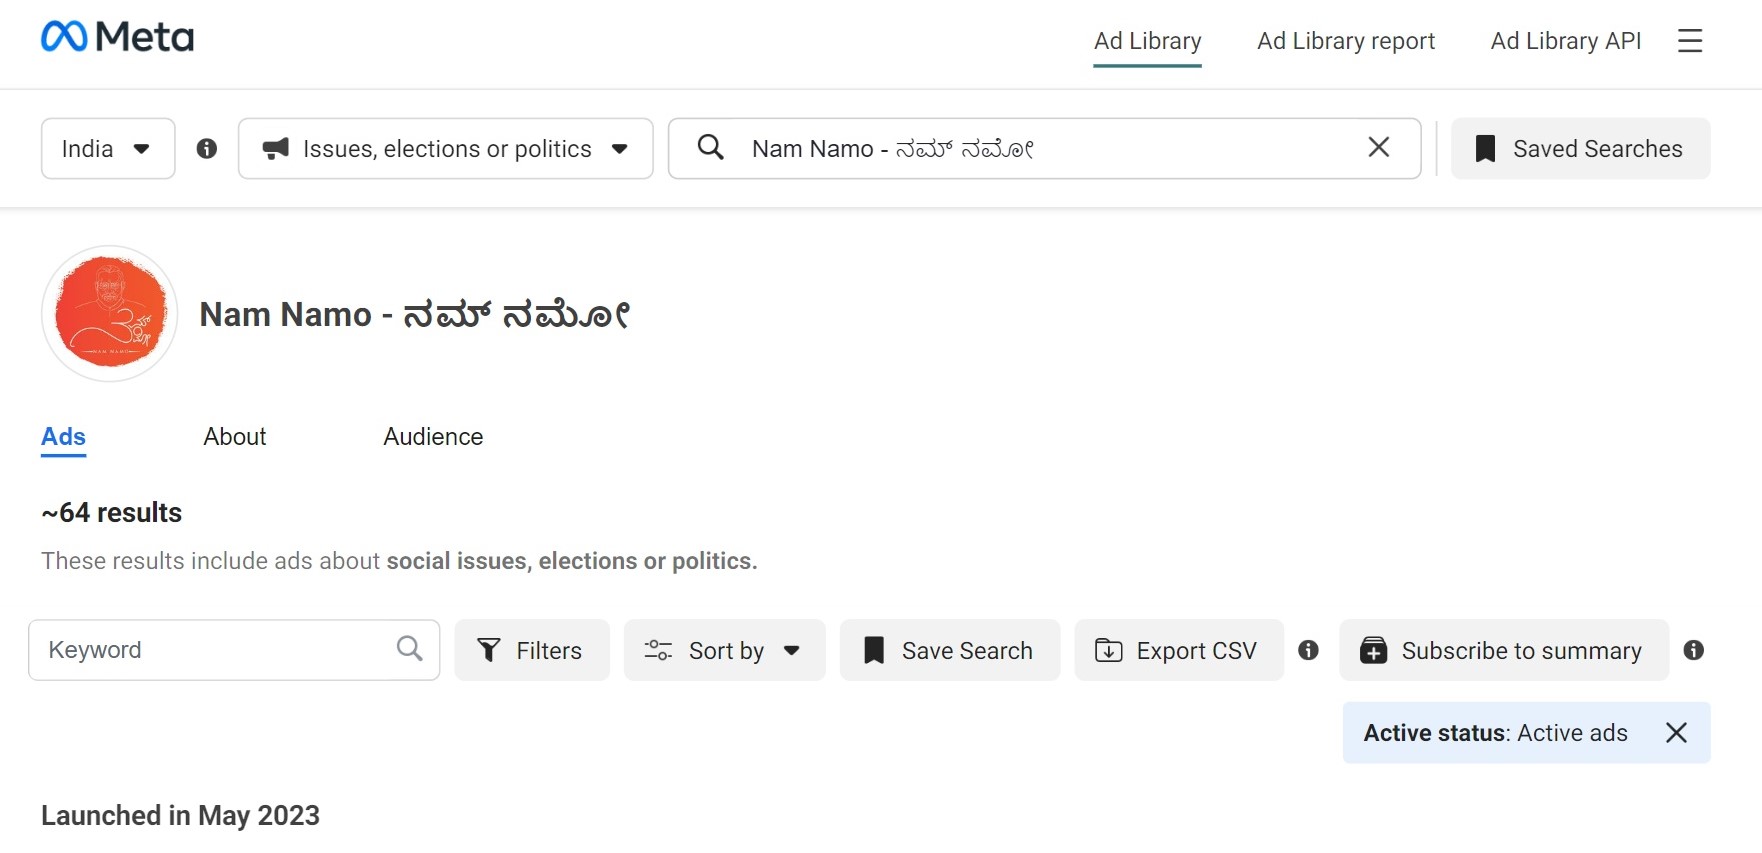Select the Ads tab
Image resolution: width=1762 pixels, height=853 pixels.
click(63, 438)
